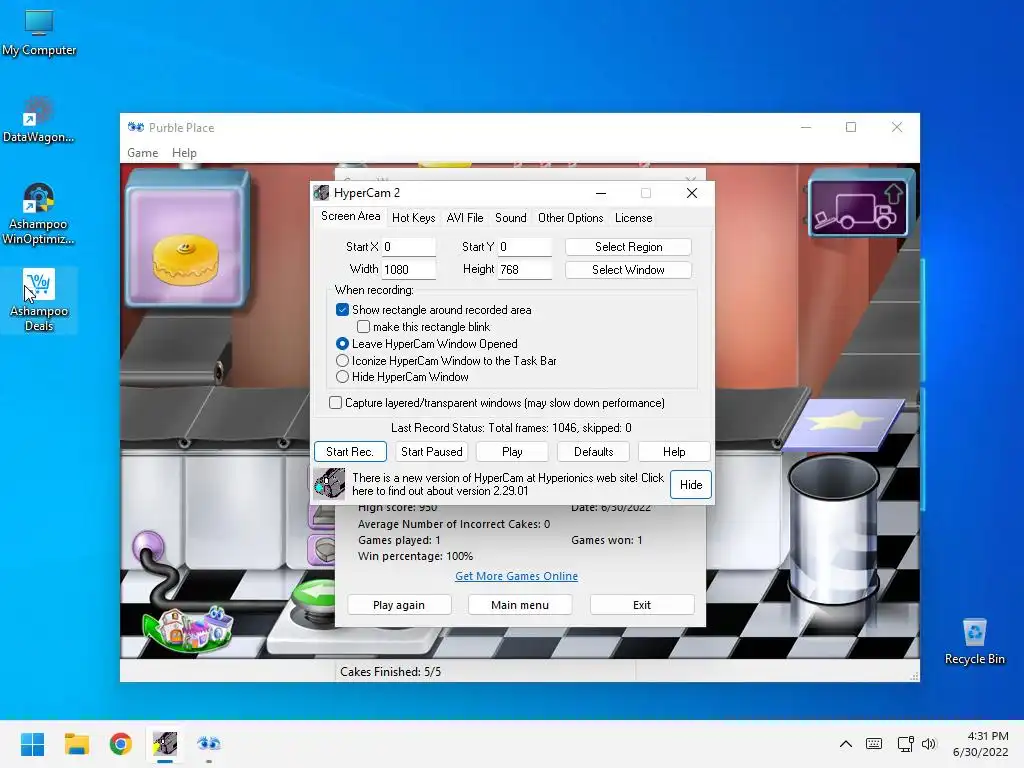The width and height of the screenshot is (1024, 768).
Task: Open My Computer desktop icon
Action: [x=39, y=33]
